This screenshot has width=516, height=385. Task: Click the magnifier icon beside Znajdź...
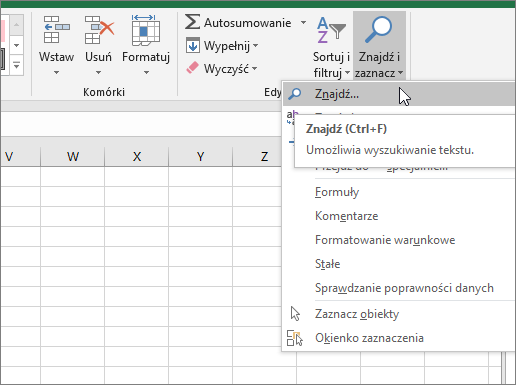tap(294, 94)
